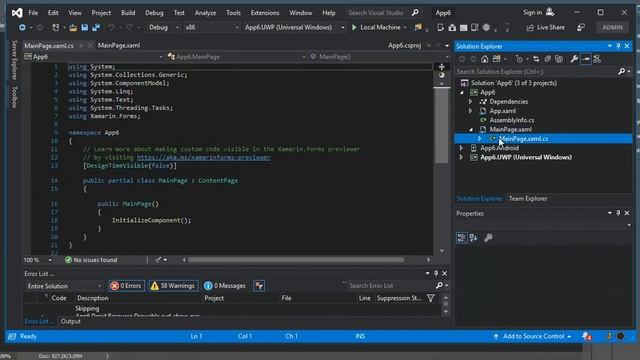640x360 pixels.
Task: Expand the Dependencies node
Action: tap(470, 102)
